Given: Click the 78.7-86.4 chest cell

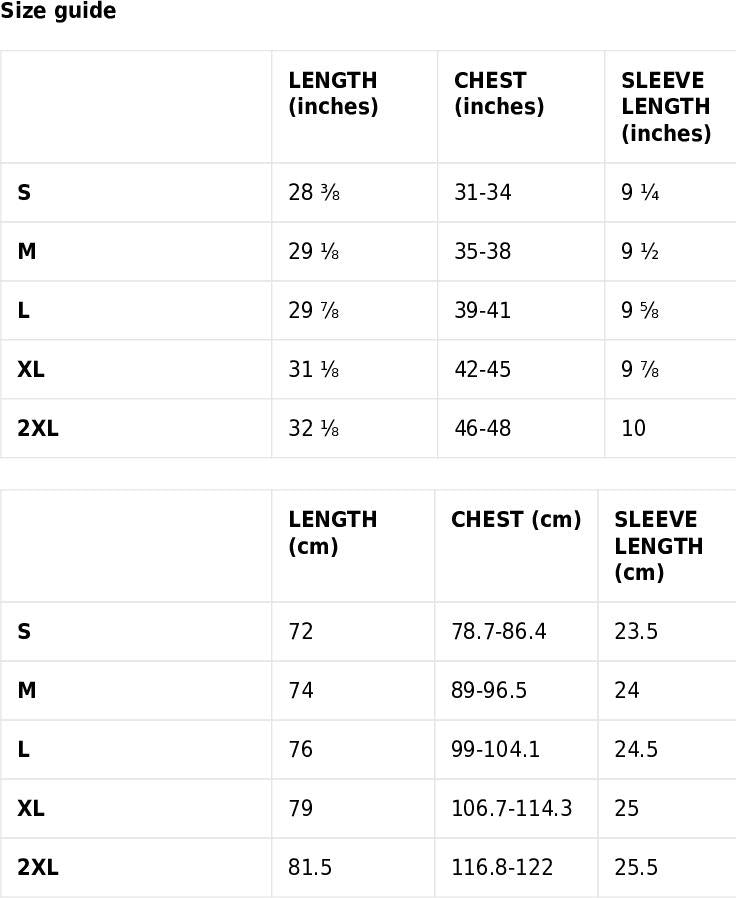Looking at the screenshot, I should coord(498,632).
